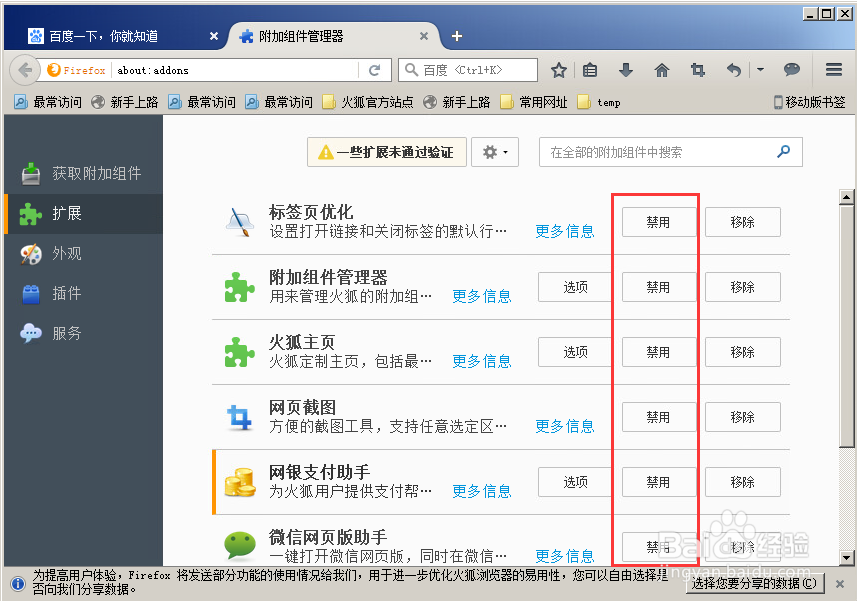This screenshot has width=857, height=601.
Task: Open the 移动版书签 bookmarks item
Action: coord(809,102)
